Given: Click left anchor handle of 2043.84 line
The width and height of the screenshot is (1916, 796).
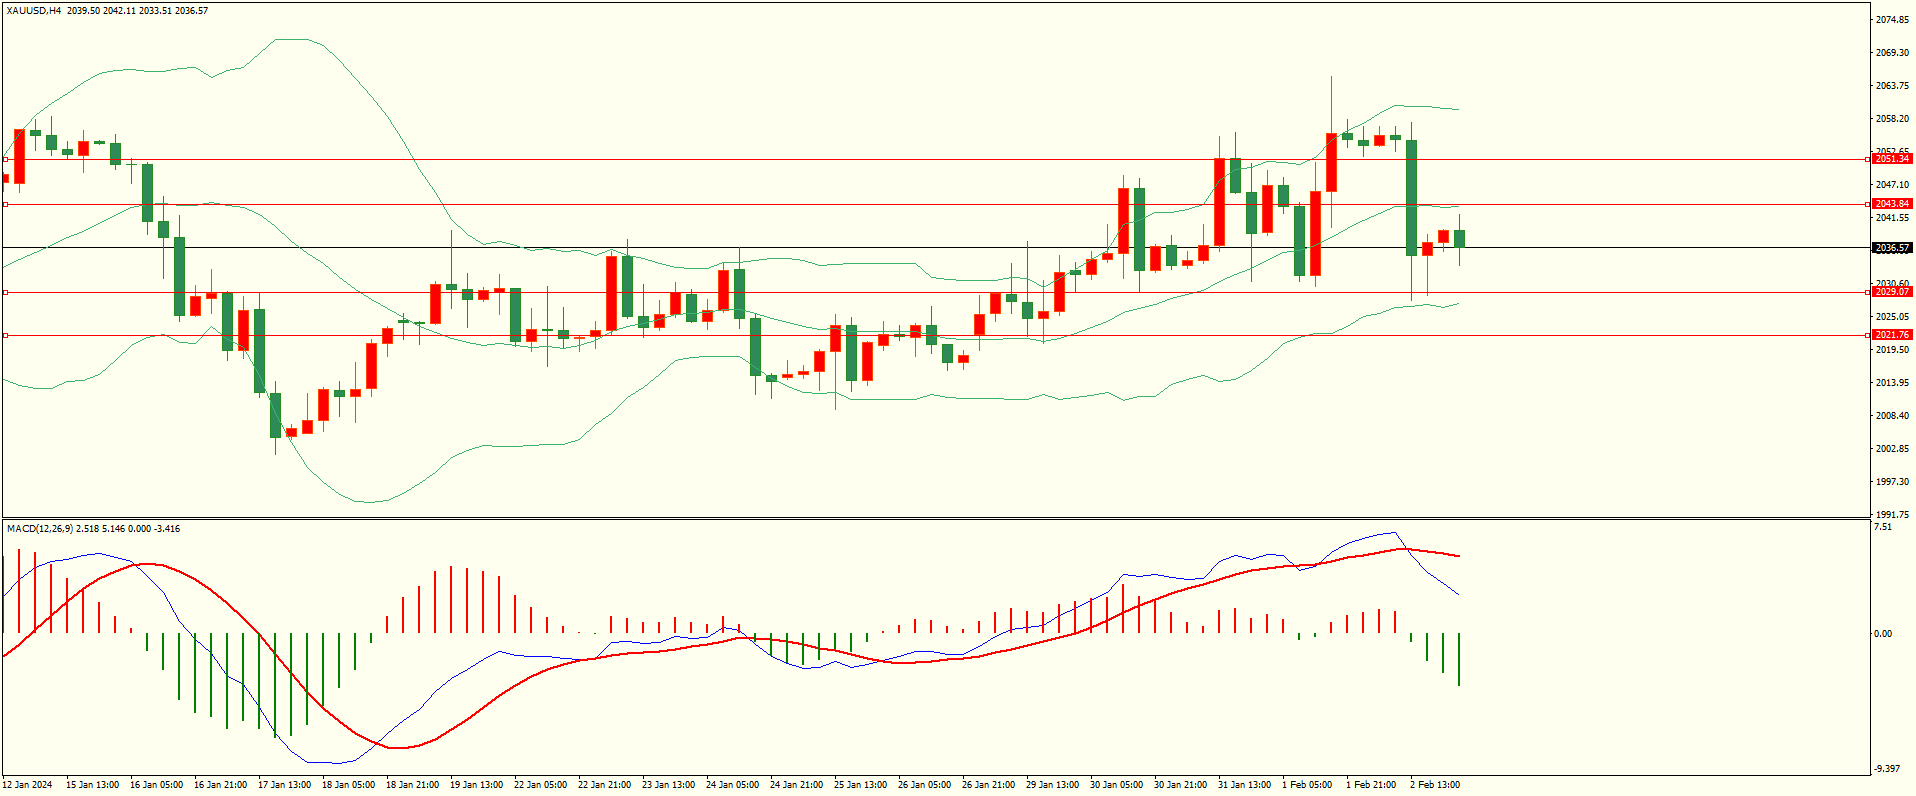Looking at the screenshot, I should pos(5,204).
